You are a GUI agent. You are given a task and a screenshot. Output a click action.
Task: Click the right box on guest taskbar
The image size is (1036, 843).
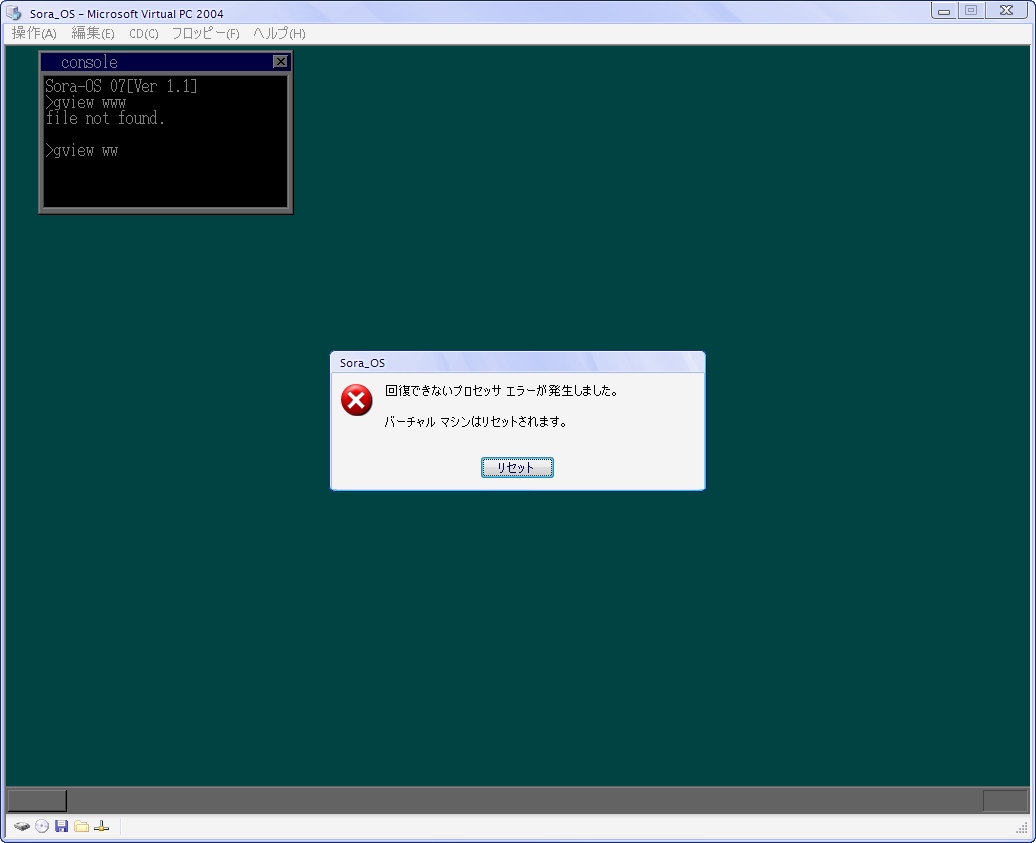[x=1006, y=801]
